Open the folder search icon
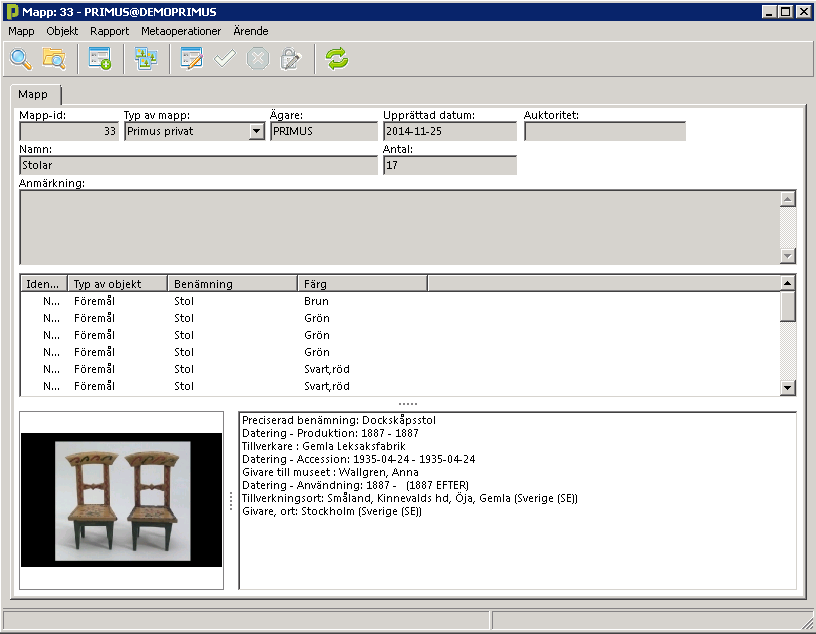The height and width of the screenshot is (634, 816). [54, 59]
